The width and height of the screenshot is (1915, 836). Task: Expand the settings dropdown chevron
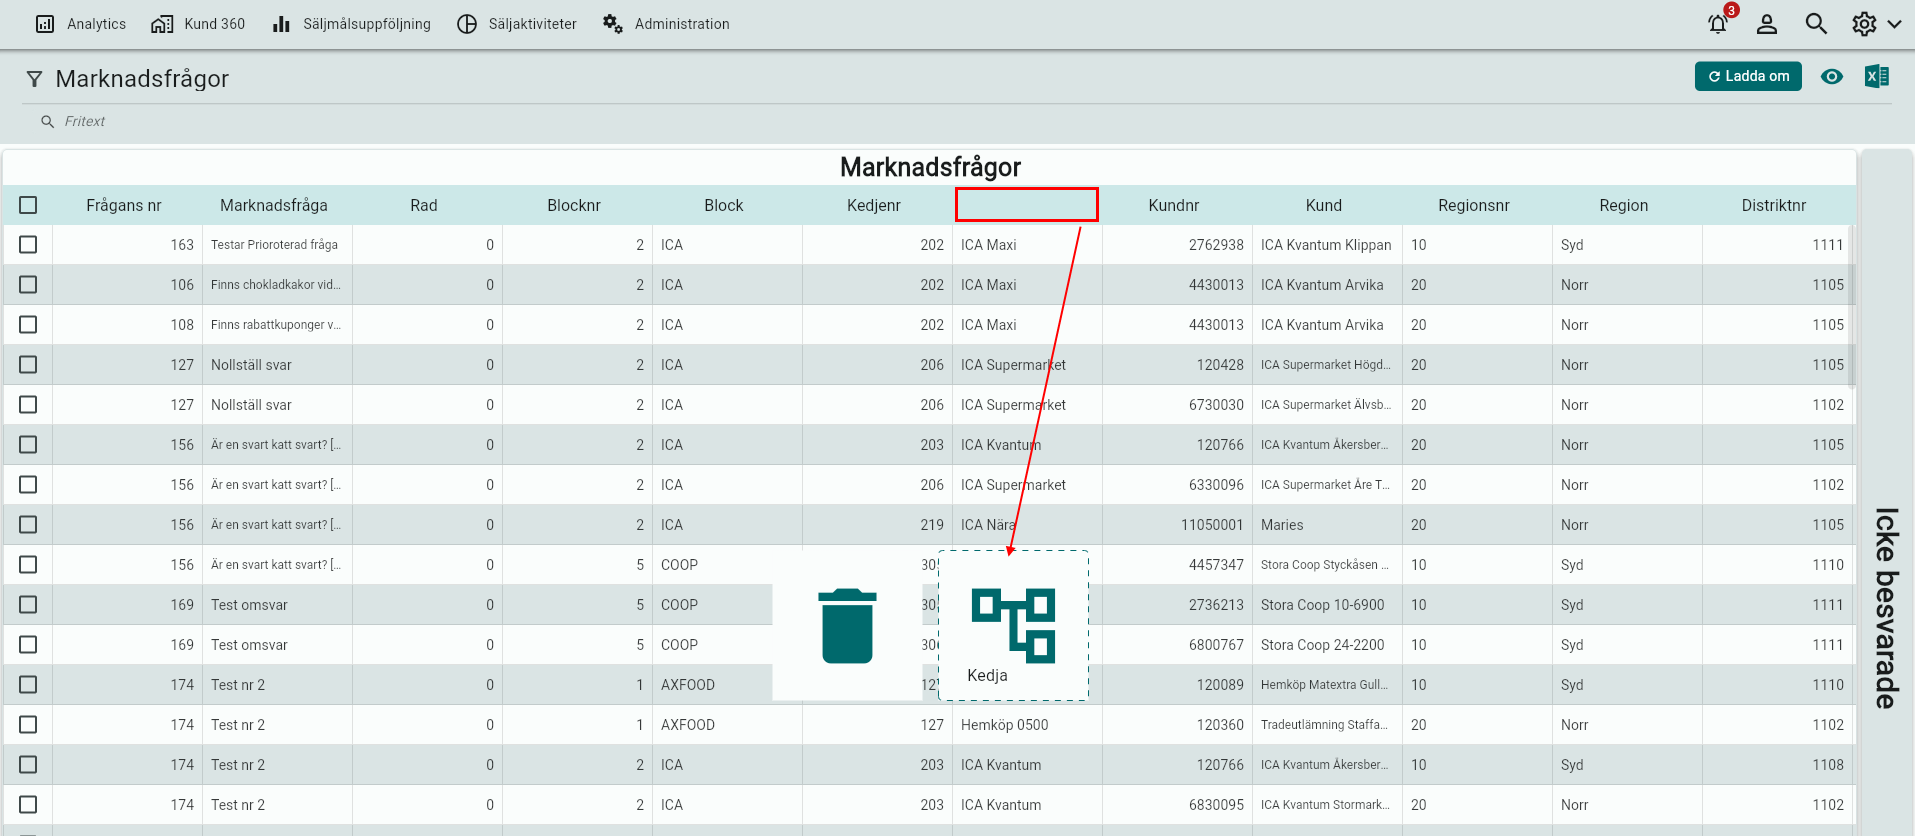point(1894,24)
